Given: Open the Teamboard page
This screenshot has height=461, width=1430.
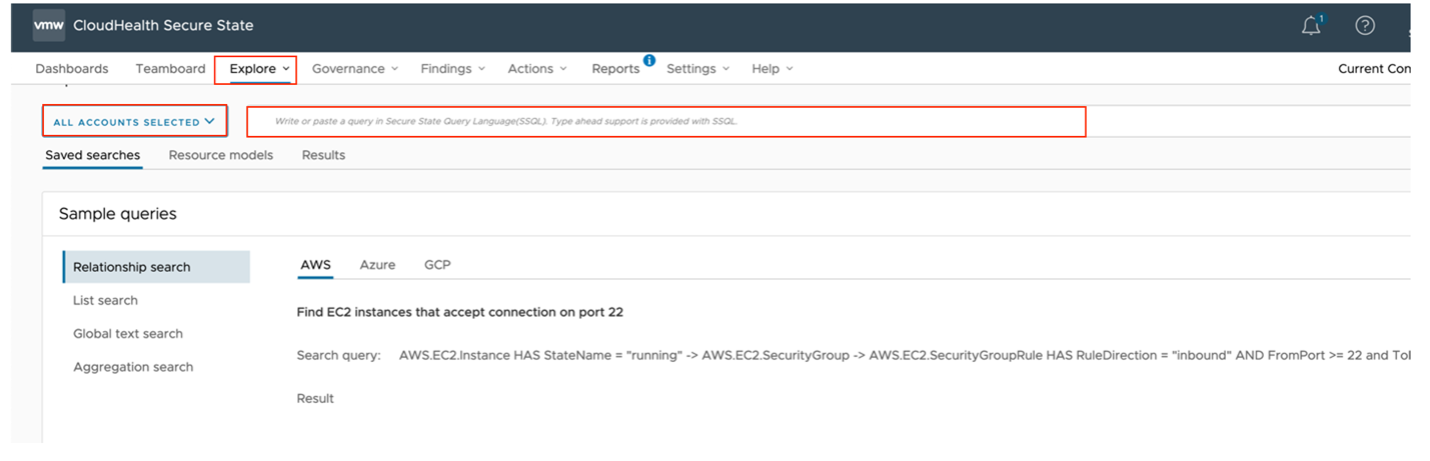Looking at the screenshot, I should 170,69.
